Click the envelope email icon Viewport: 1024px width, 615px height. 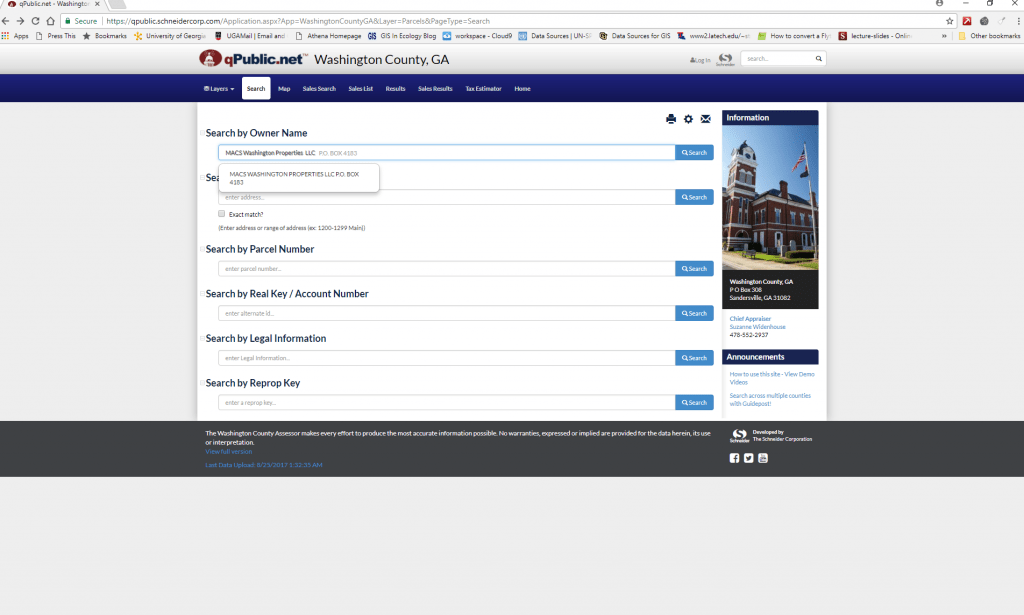705,119
